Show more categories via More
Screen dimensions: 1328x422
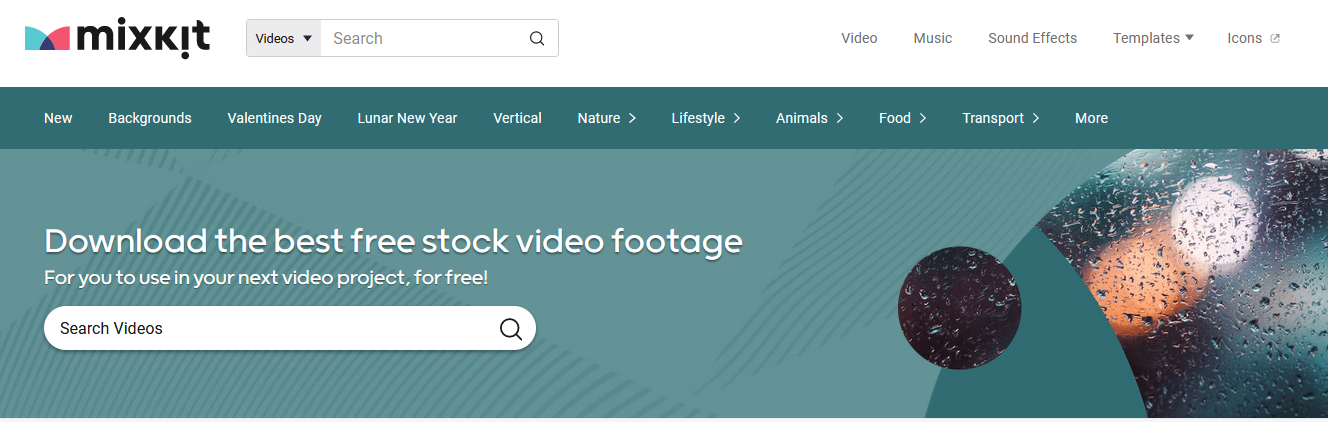click(x=1091, y=118)
